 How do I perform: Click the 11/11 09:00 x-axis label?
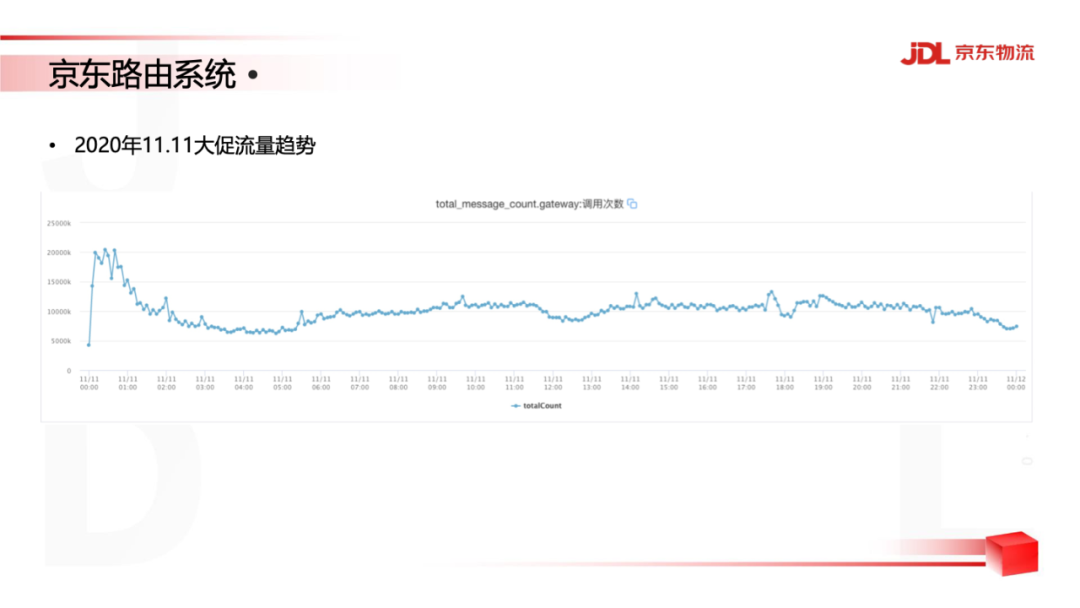[437, 384]
